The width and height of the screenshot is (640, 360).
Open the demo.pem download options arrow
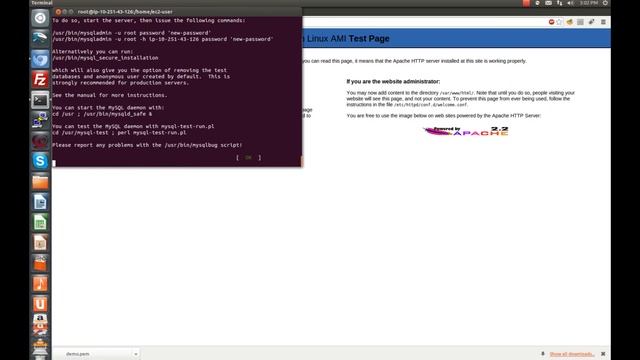pos(136,354)
